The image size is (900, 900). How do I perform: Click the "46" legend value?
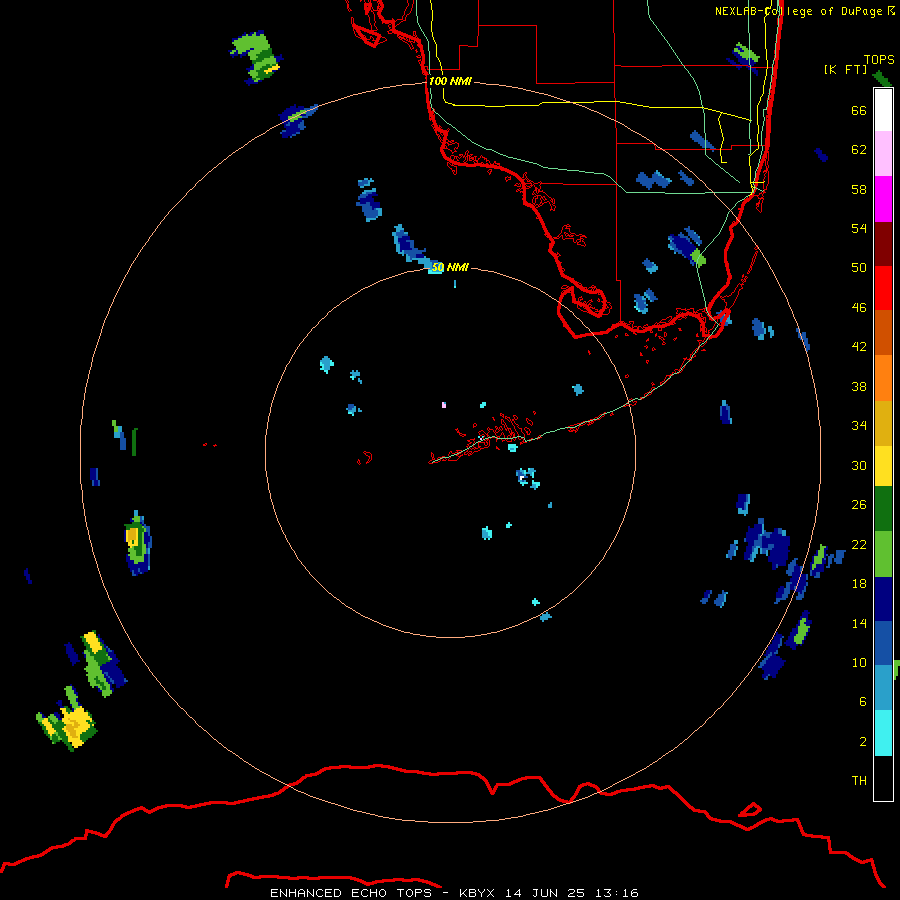coord(859,308)
